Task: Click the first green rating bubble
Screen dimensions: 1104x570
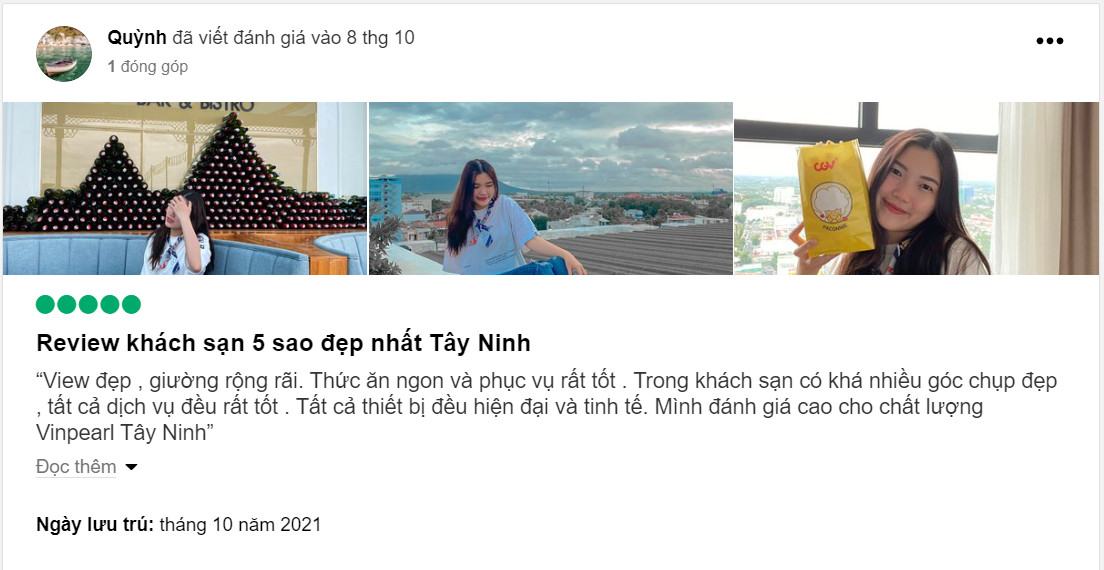Action: (46, 305)
